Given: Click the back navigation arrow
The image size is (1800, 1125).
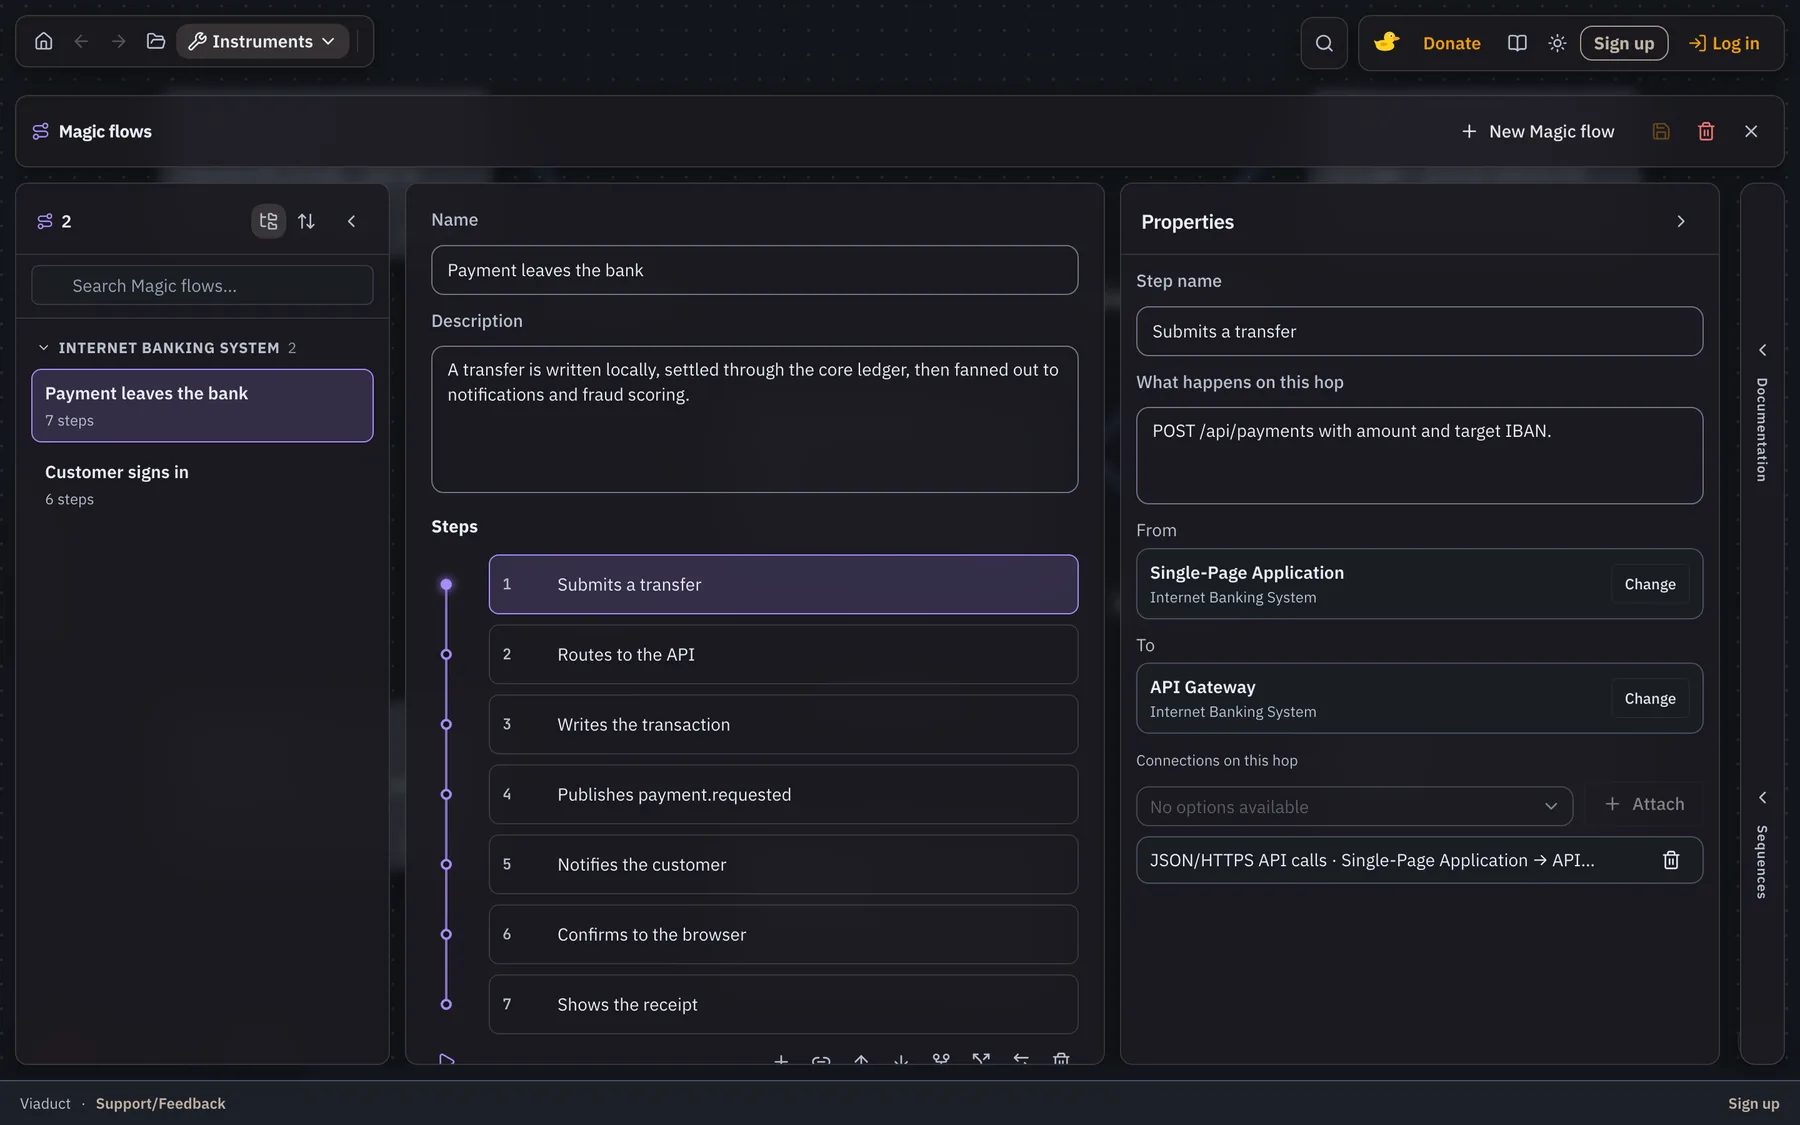Looking at the screenshot, I should pos(82,41).
